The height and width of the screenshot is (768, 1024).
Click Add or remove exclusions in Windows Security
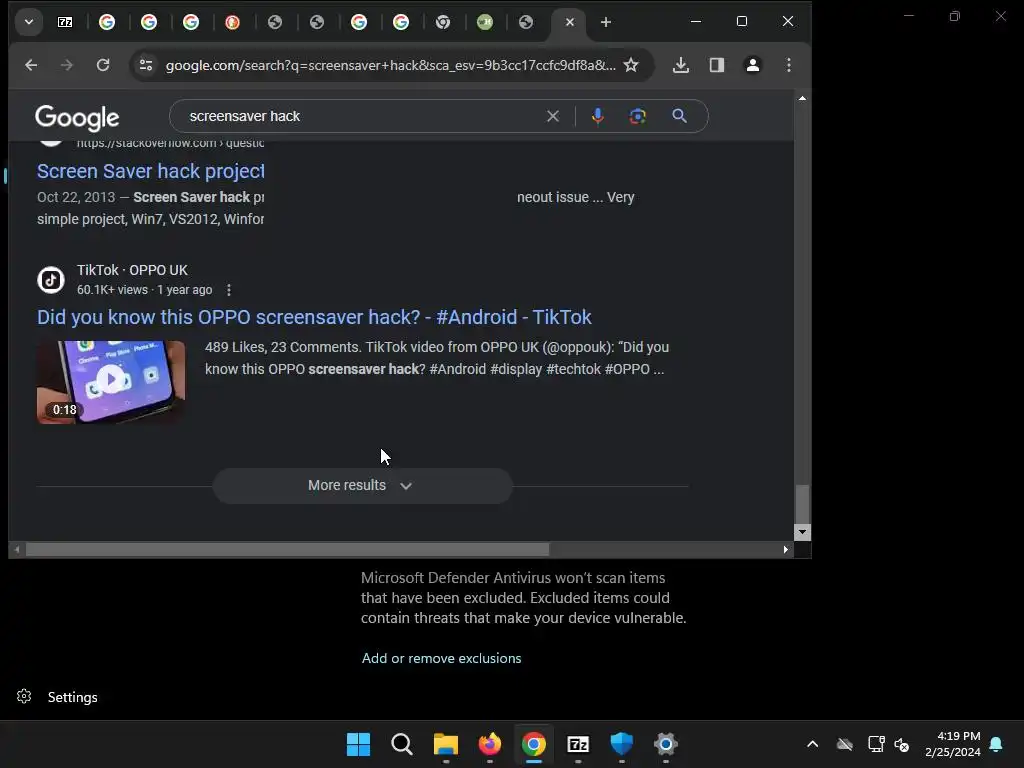pos(441,658)
